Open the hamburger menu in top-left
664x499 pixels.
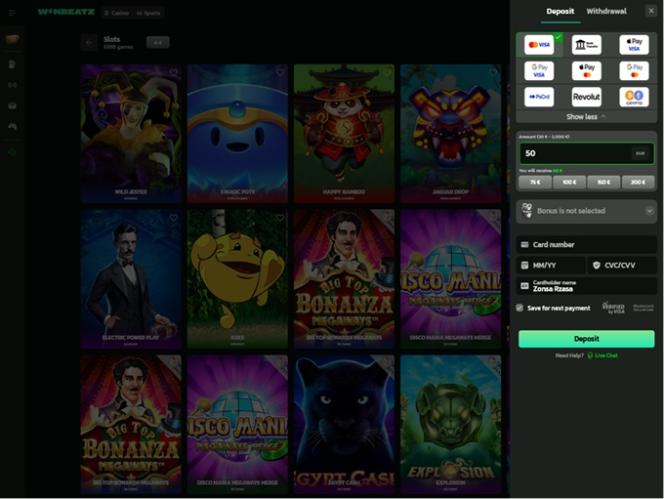pyautogui.click(x=12, y=12)
